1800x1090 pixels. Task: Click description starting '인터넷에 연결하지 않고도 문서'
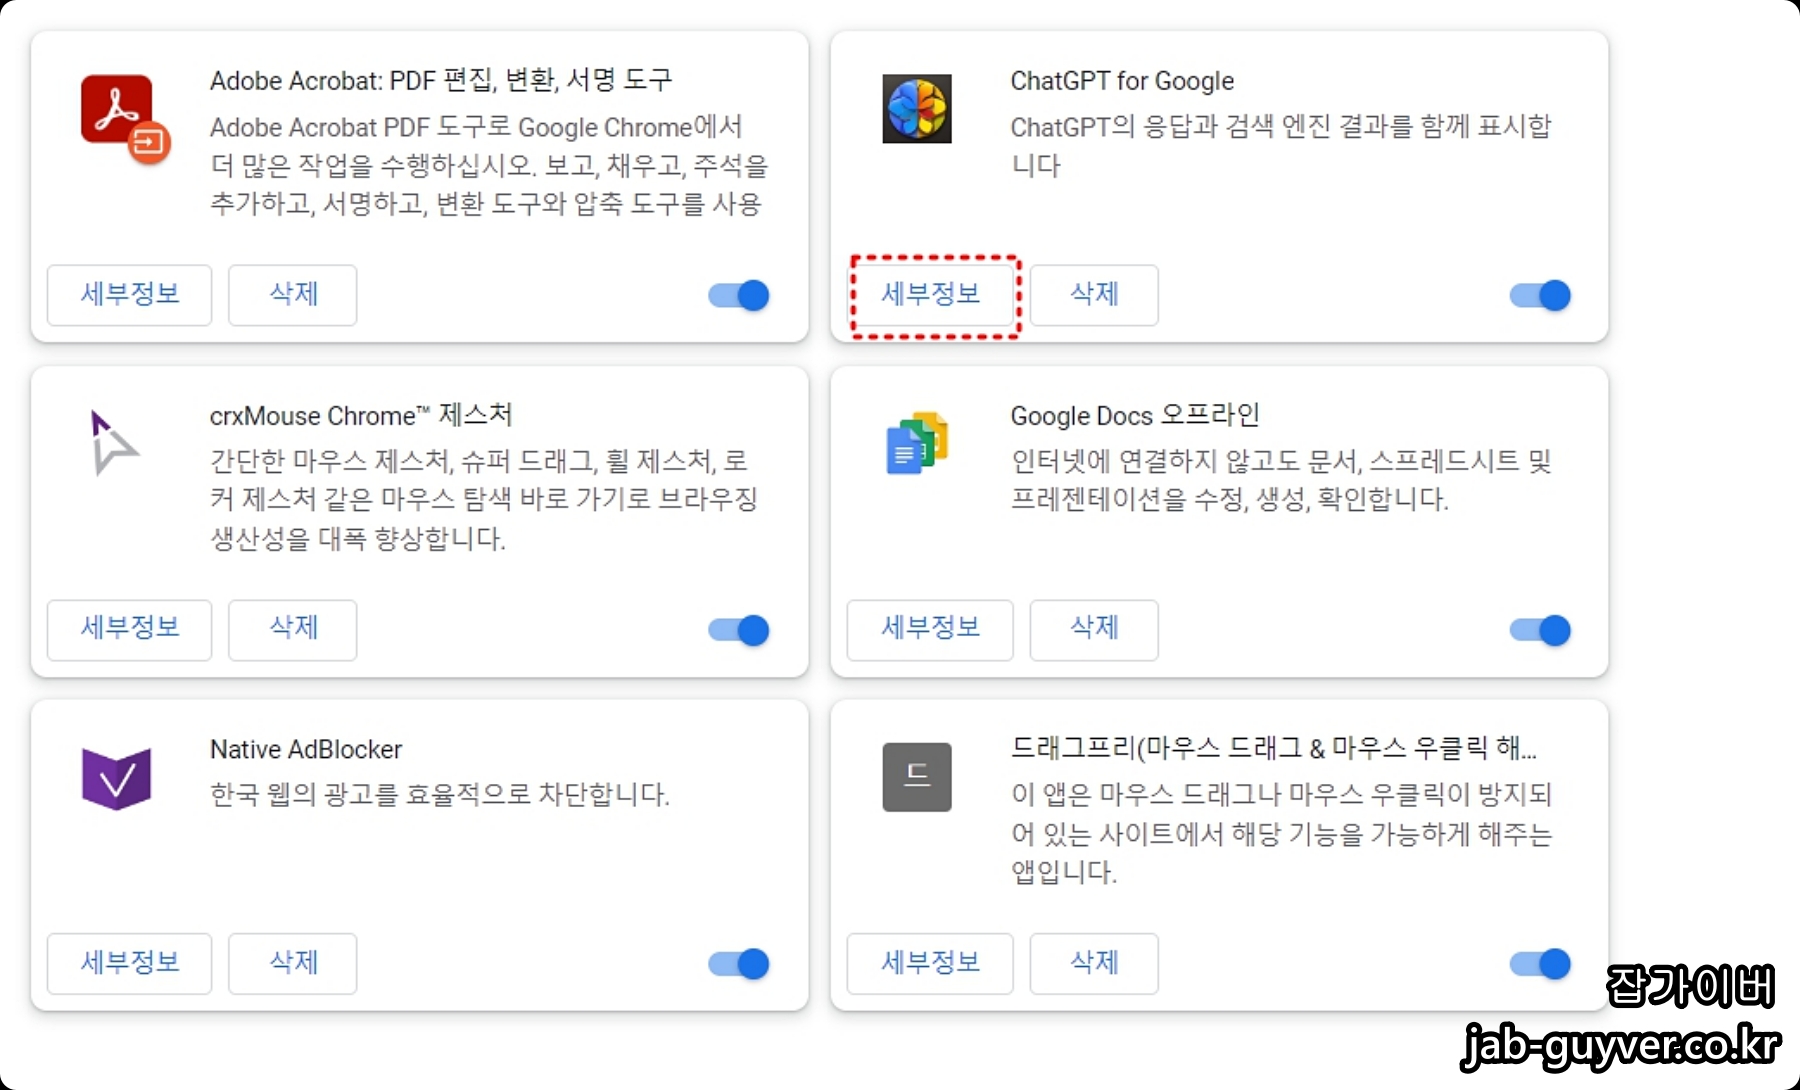click(x=1281, y=480)
